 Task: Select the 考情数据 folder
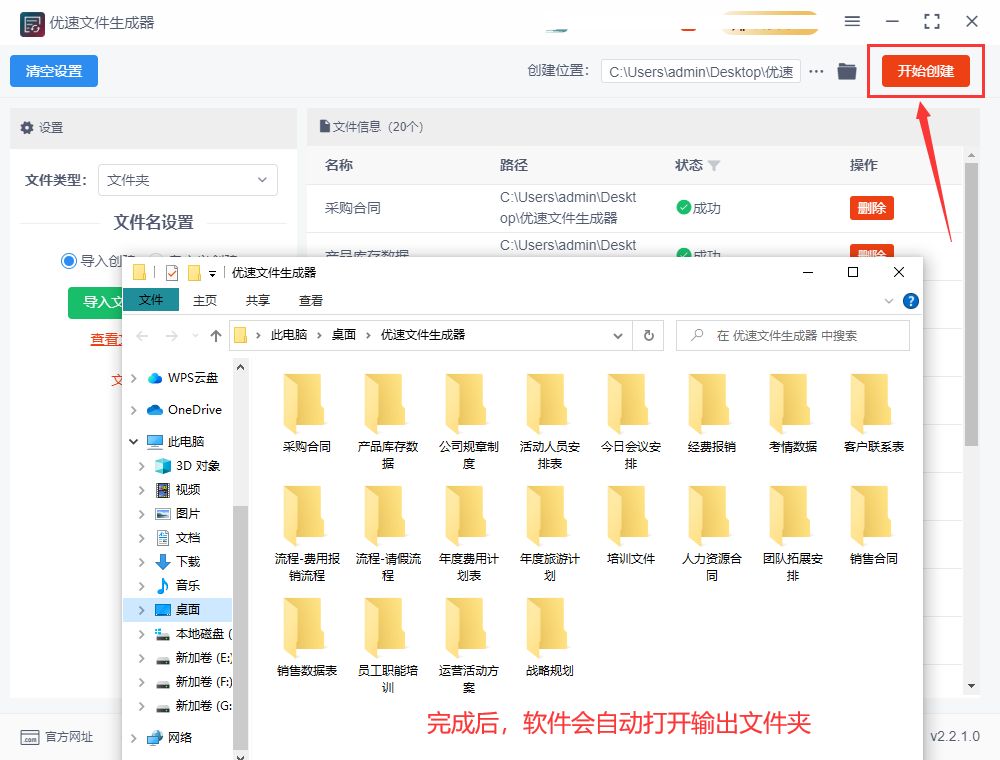(793, 413)
